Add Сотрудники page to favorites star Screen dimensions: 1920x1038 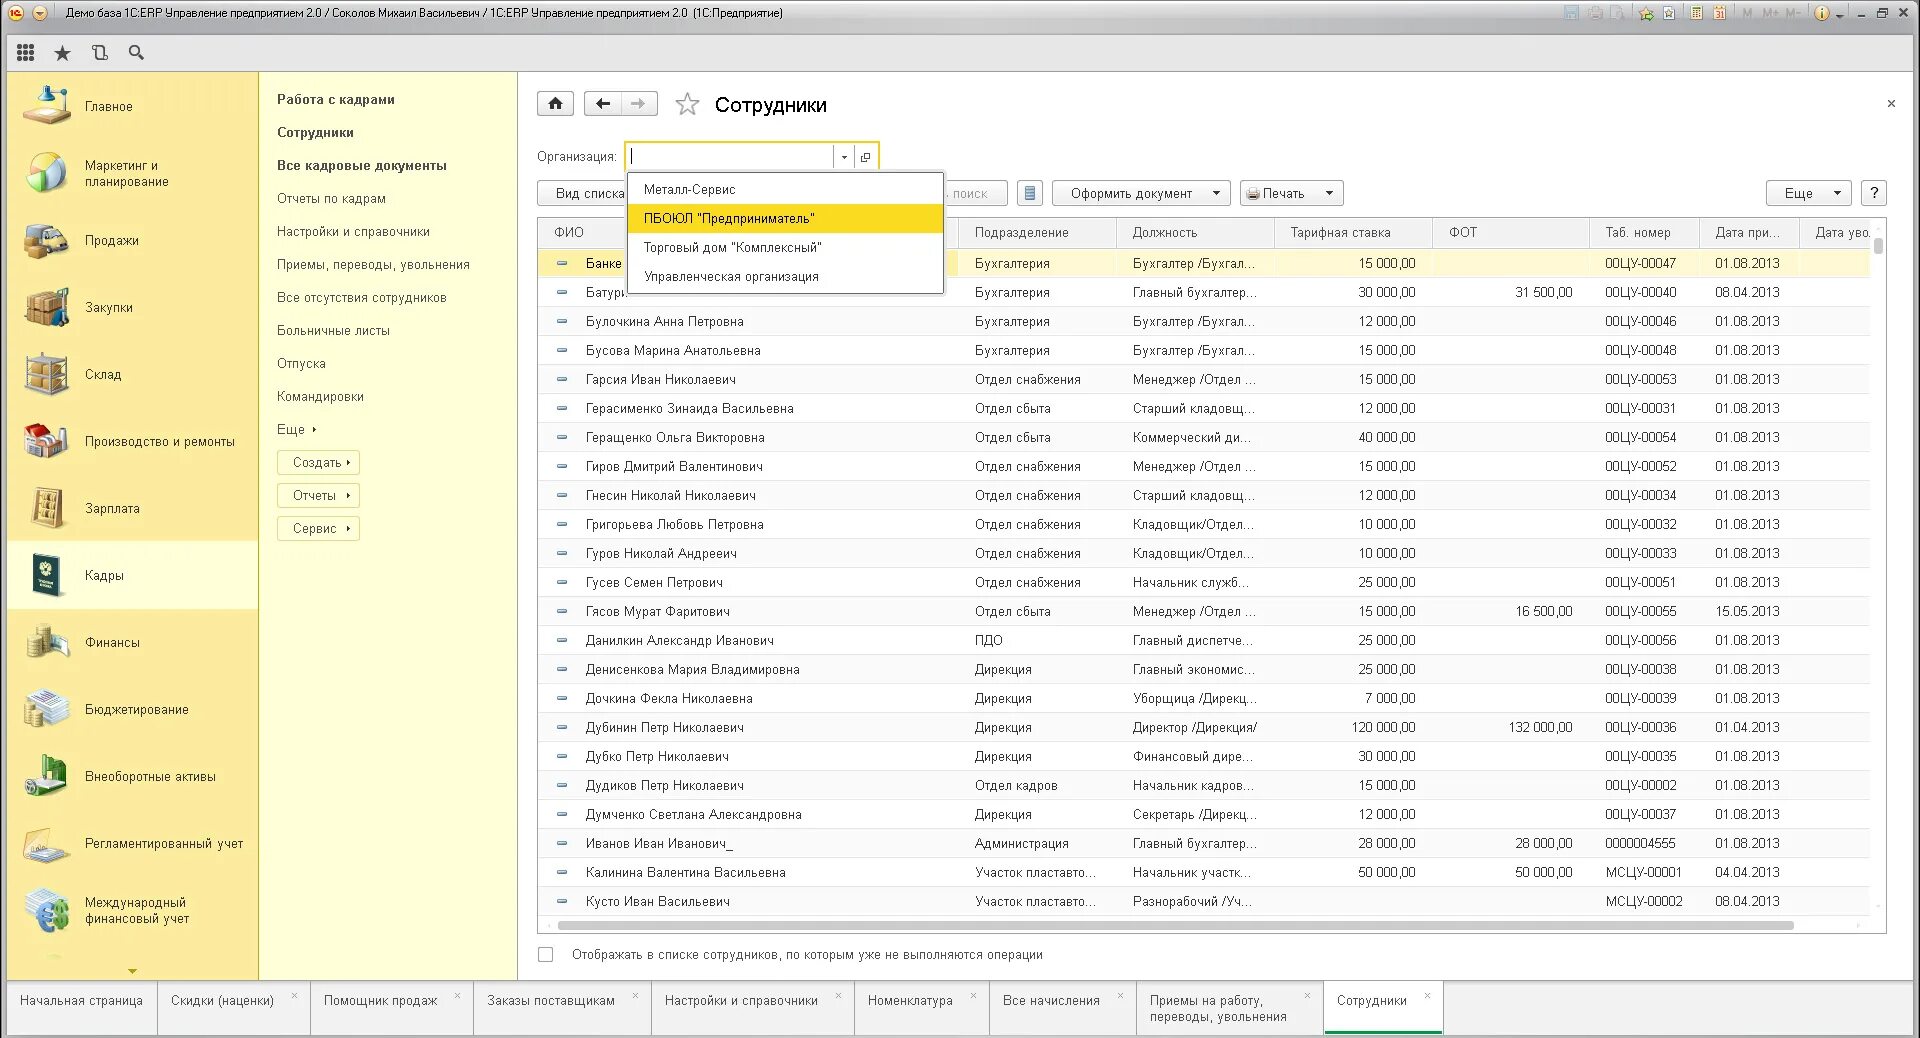pyautogui.click(x=687, y=104)
